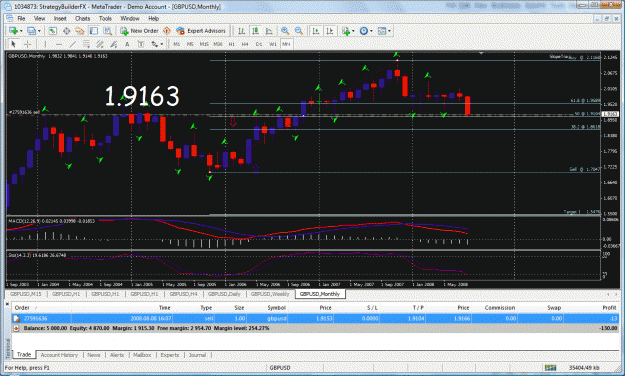Zoom out on the chart

(299, 31)
